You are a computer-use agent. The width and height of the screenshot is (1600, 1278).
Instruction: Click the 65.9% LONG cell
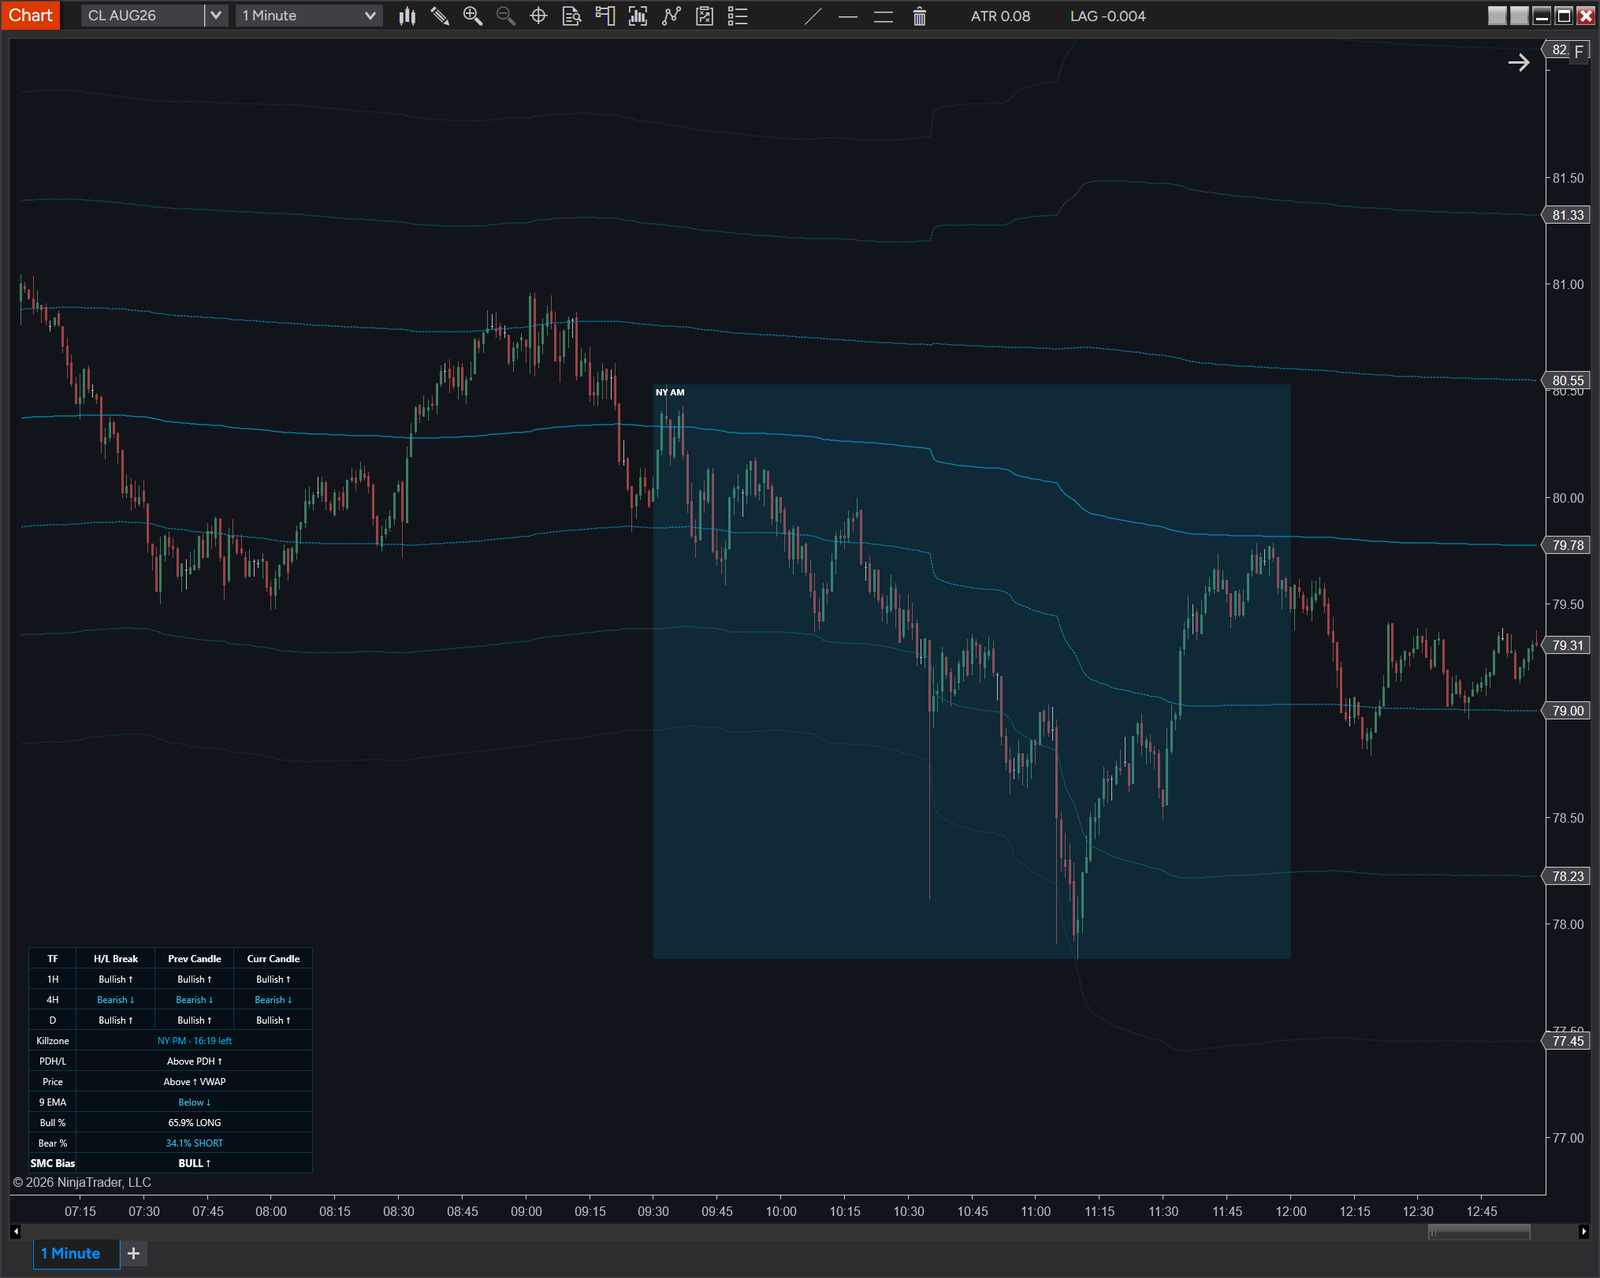[195, 1123]
